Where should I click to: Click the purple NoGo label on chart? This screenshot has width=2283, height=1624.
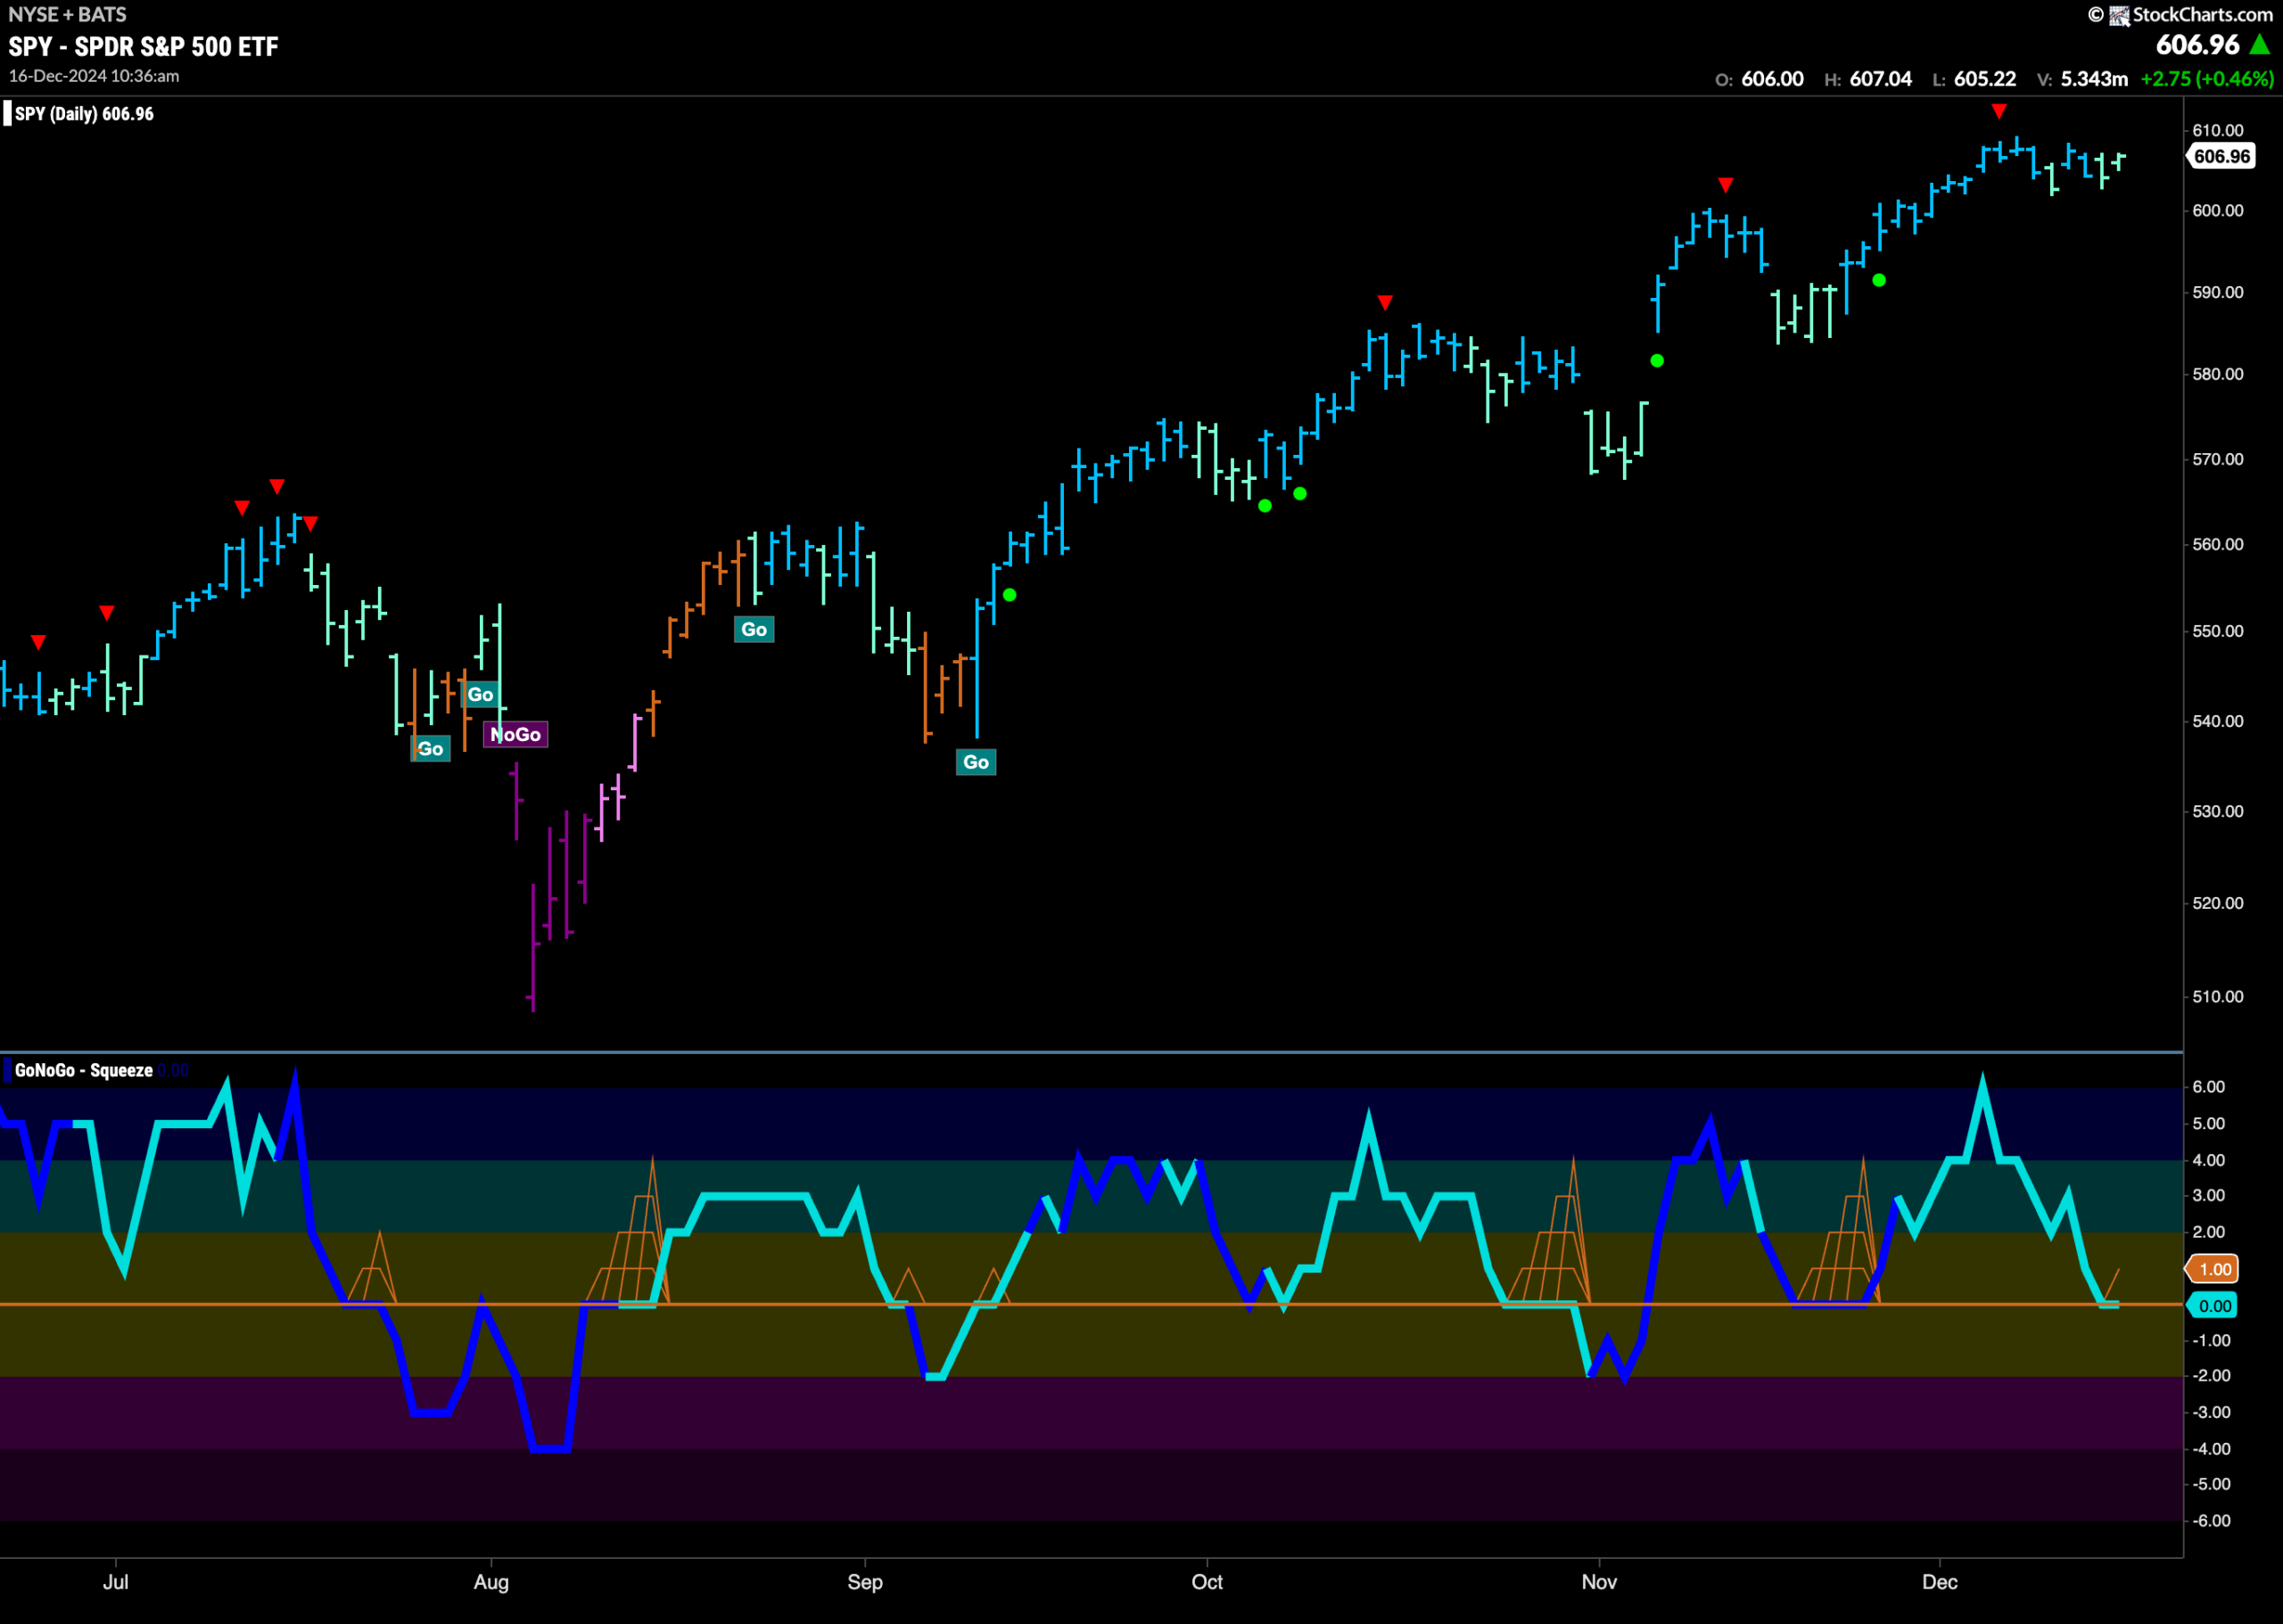click(516, 735)
